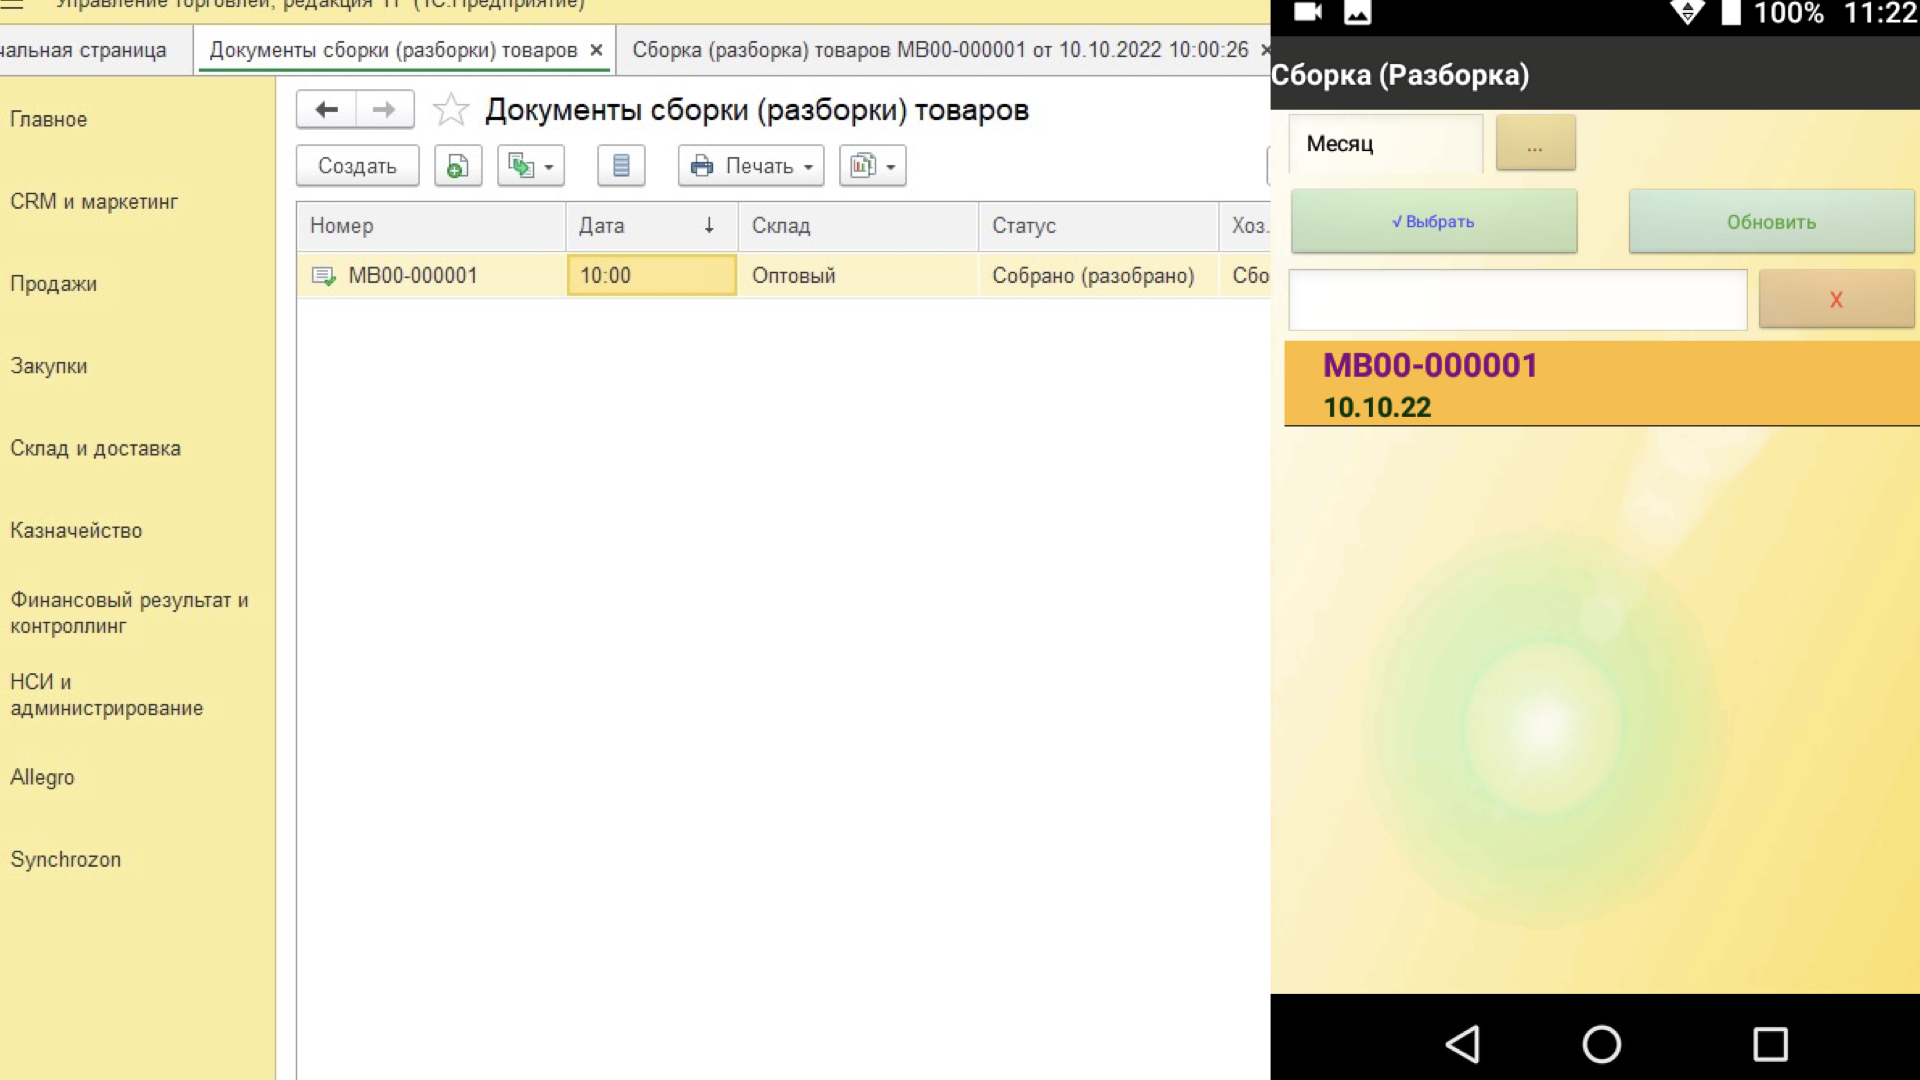1920x1080 pixels.
Task: Select the MB00-000001 row in the document list
Action: (x=783, y=275)
